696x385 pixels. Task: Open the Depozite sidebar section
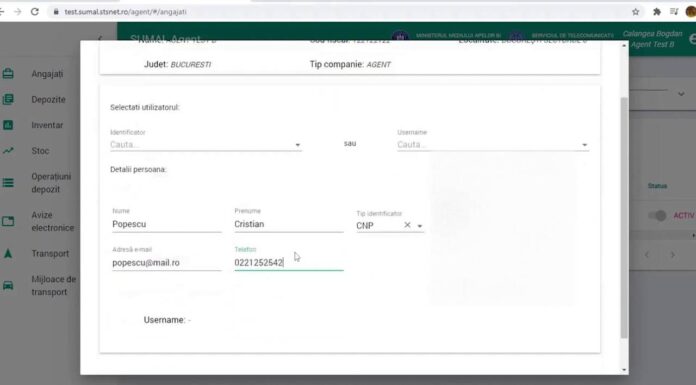[x=48, y=99]
